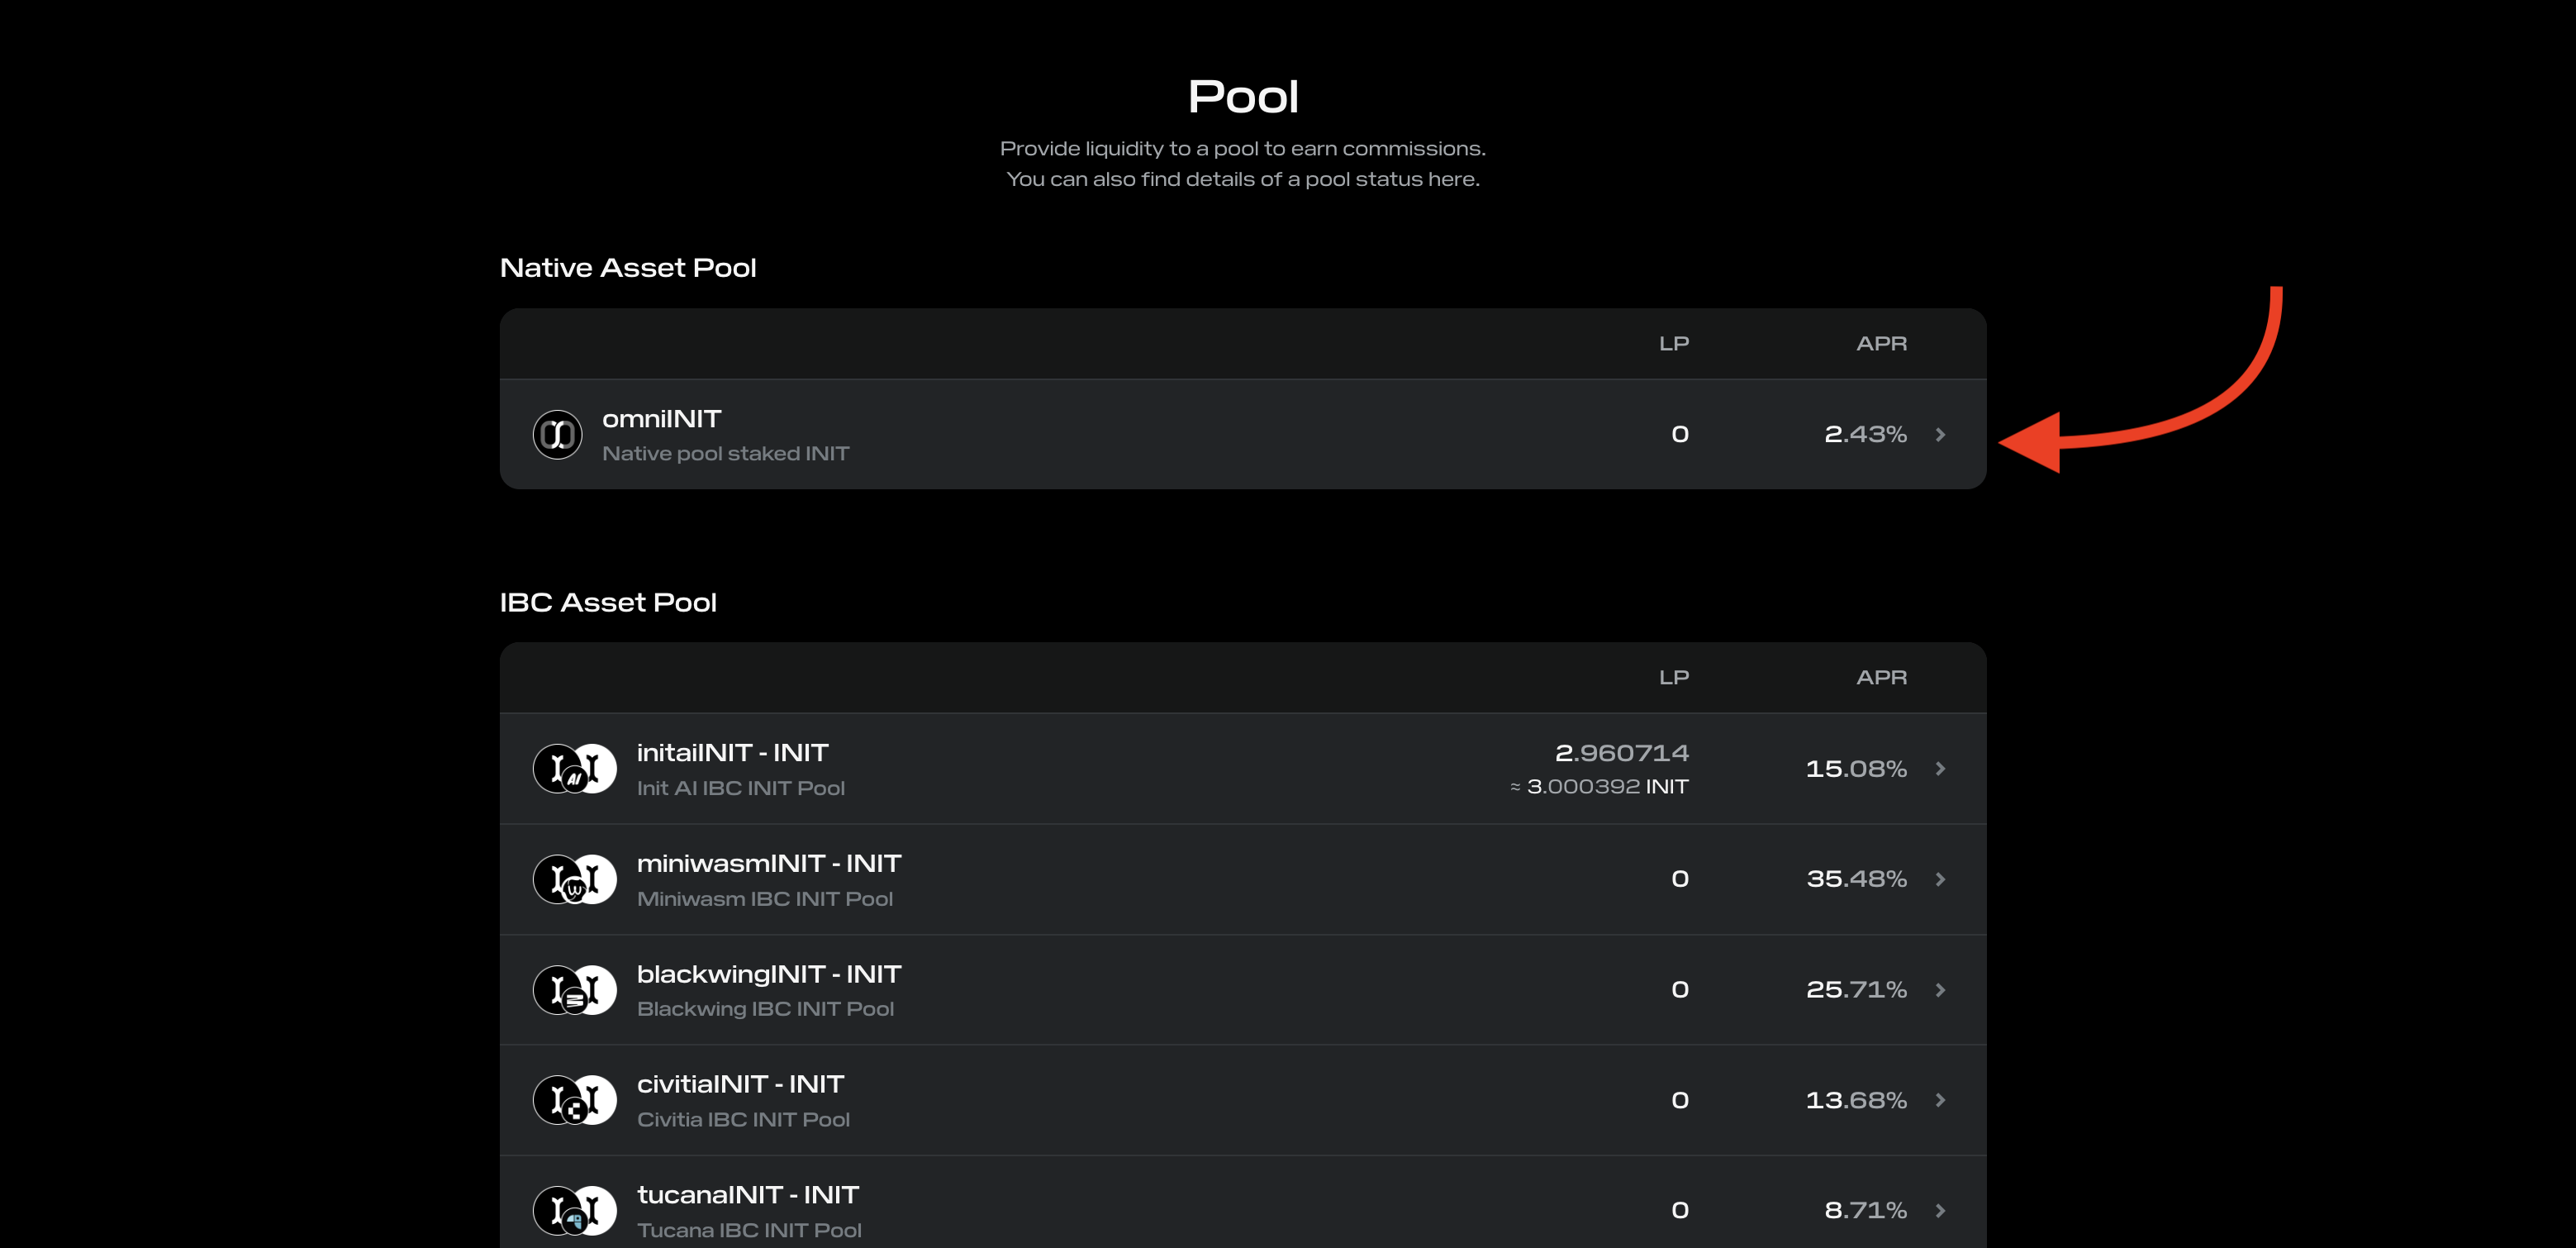Viewport: 2576px width, 1248px height.
Task: Click the 2.960714 LP balance value
Action: [x=1621, y=753]
